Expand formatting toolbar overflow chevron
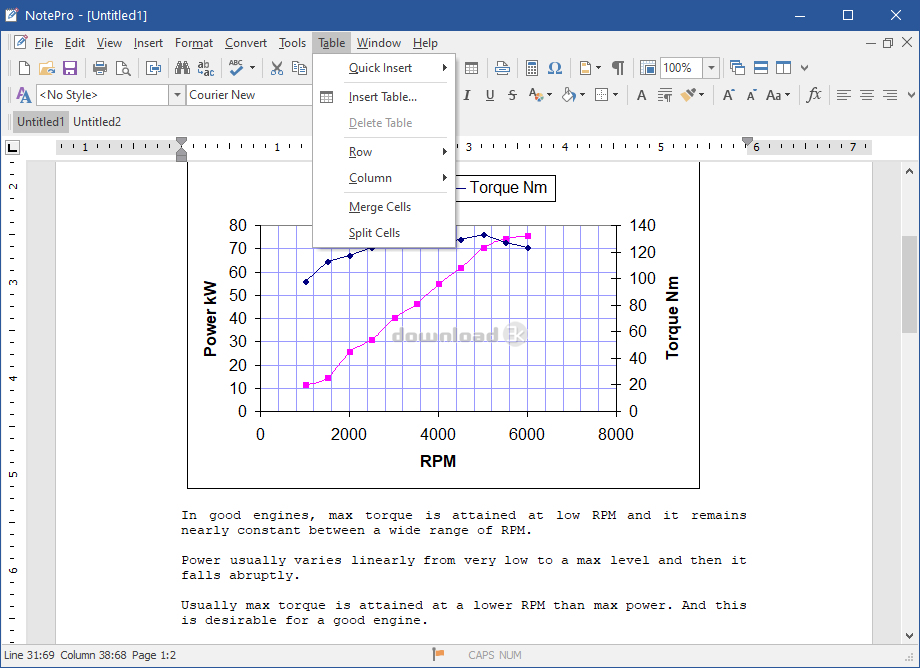 [911, 95]
